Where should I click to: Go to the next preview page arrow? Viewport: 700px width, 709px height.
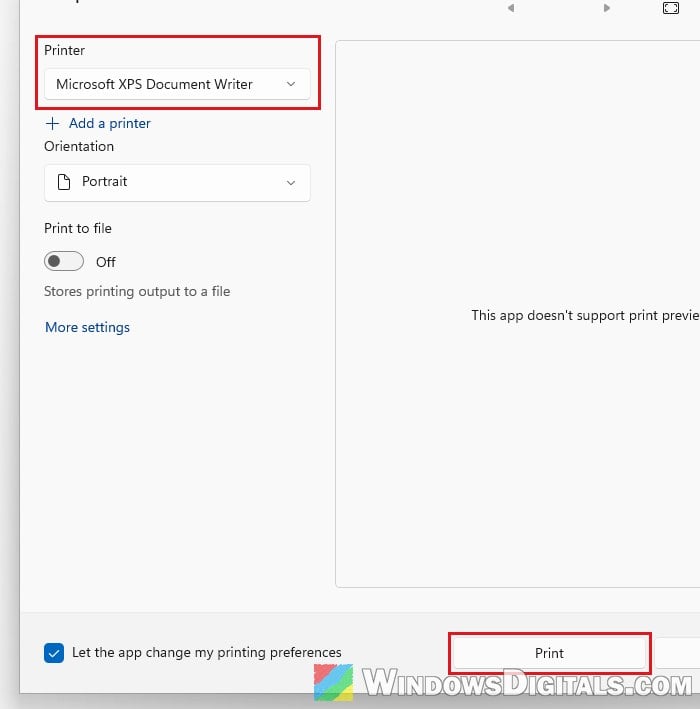click(x=606, y=8)
